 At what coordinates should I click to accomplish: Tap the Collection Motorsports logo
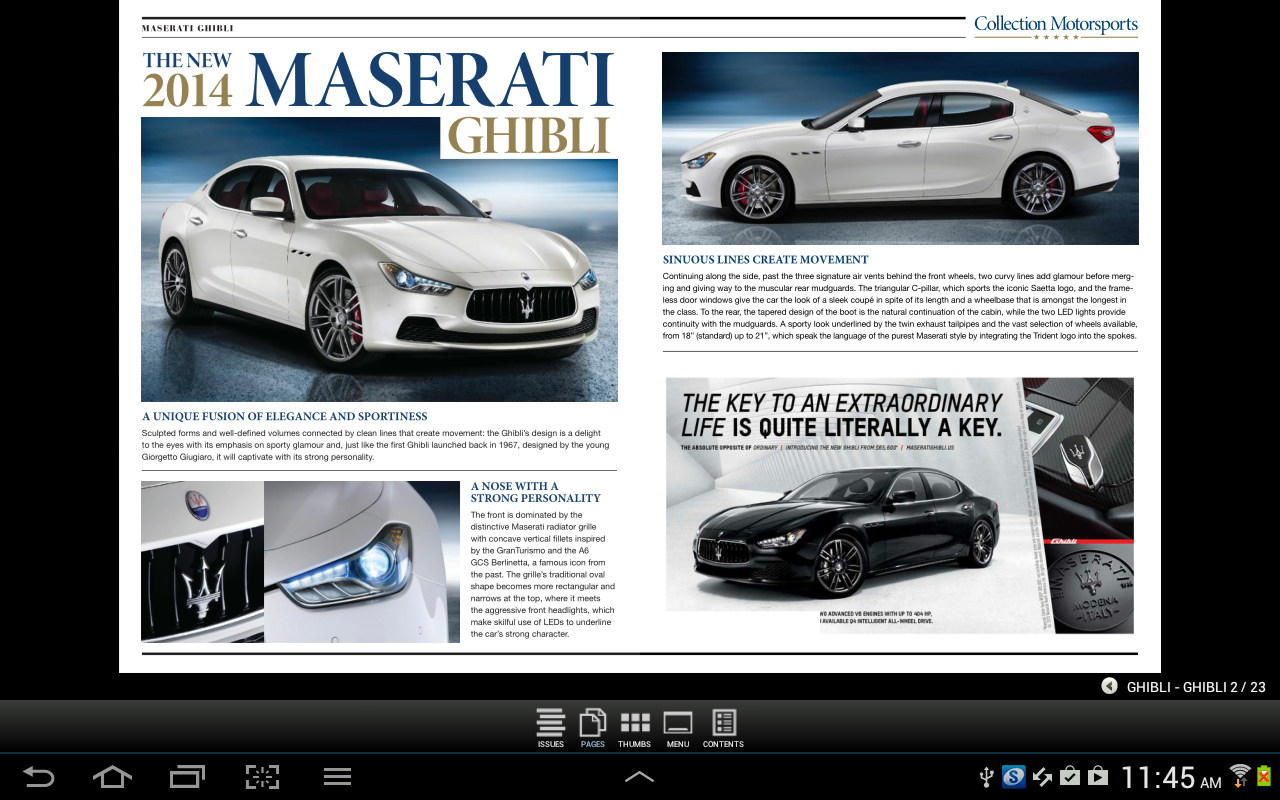coord(1056,27)
